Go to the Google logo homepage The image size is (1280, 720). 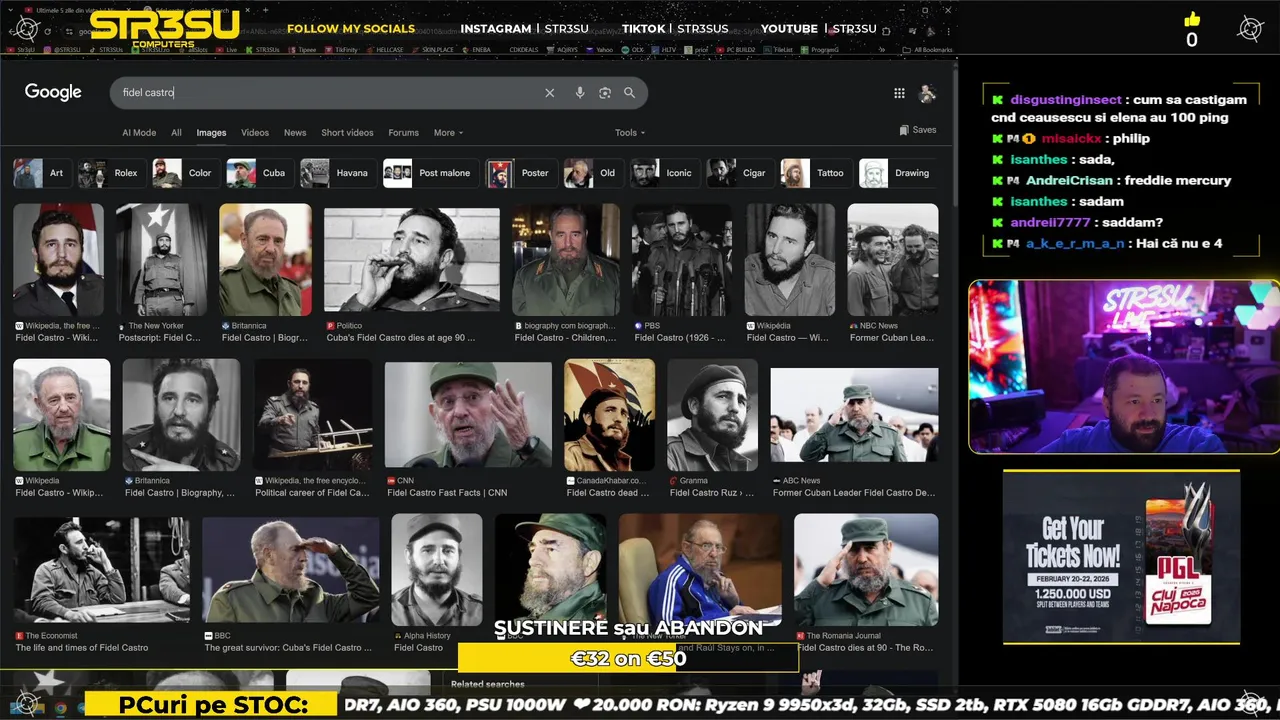tap(53, 92)
